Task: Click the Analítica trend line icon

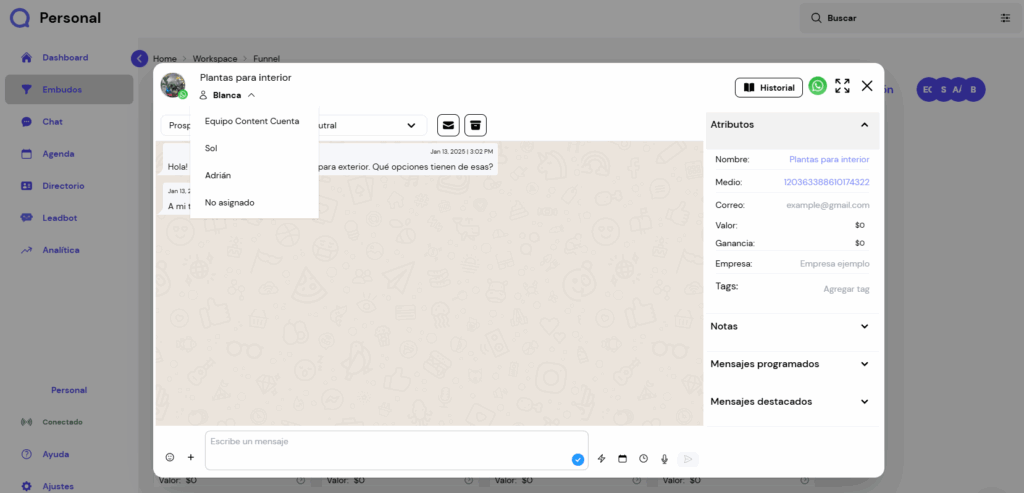Action: [x=26, y=250]
